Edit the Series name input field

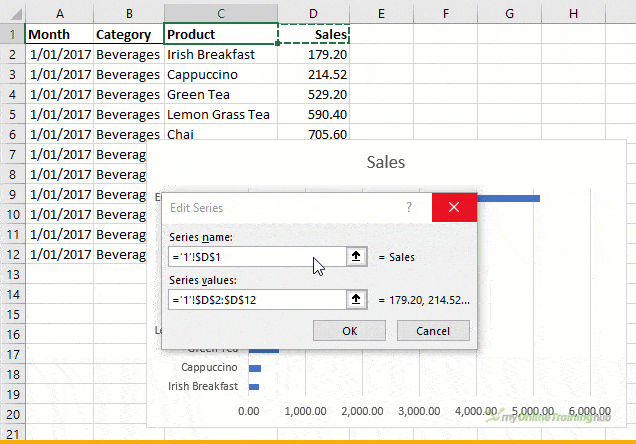257,257
